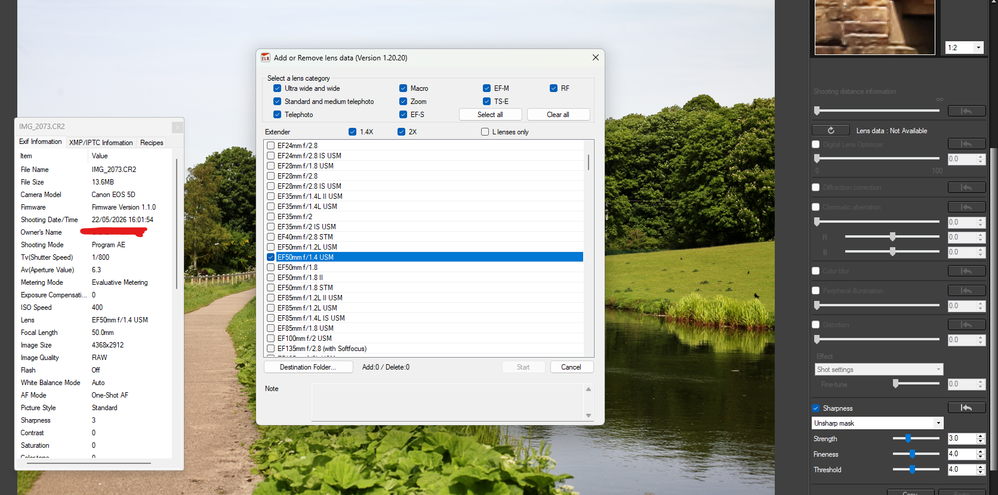The width and height of the screenshot is (998, 495).
Task: Click the revert arrow beside Distortion
Action: tap(966, 324)
